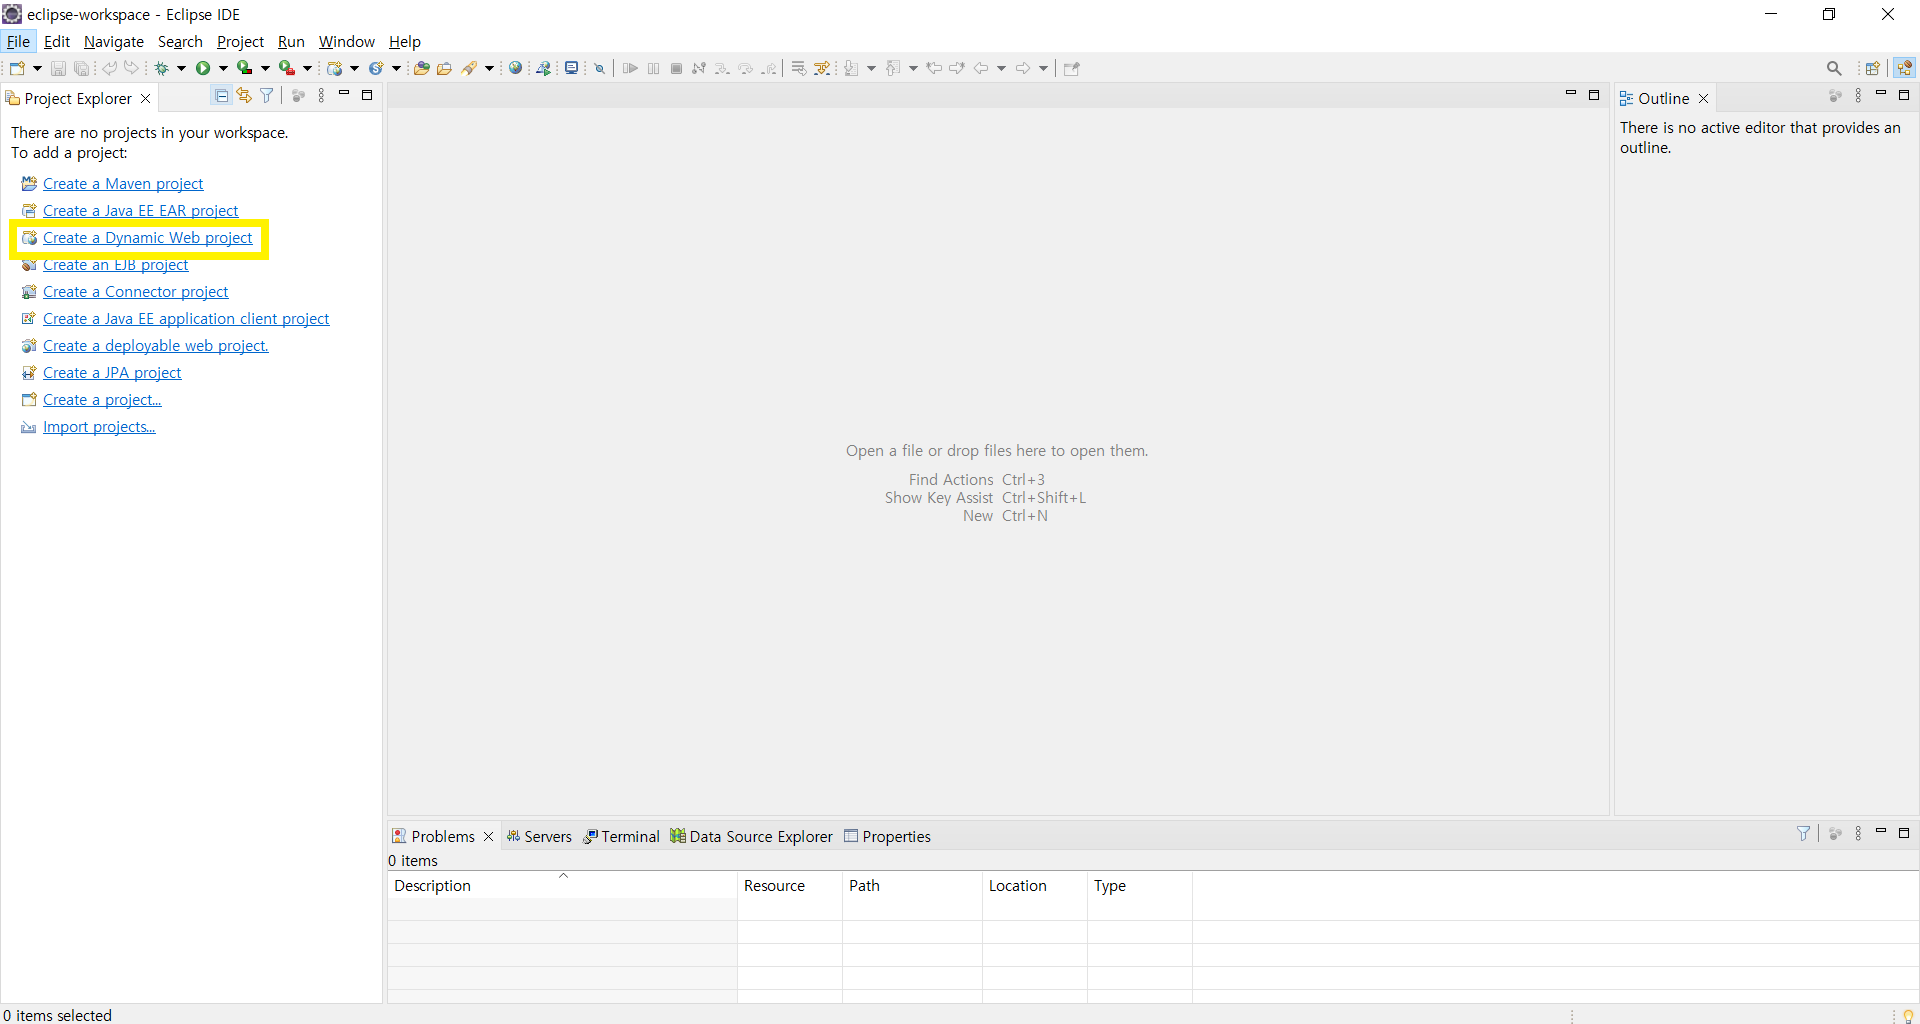Click the Open Type folder icon
This screenshot has width=1920, height=1024.
pos(422,68)
